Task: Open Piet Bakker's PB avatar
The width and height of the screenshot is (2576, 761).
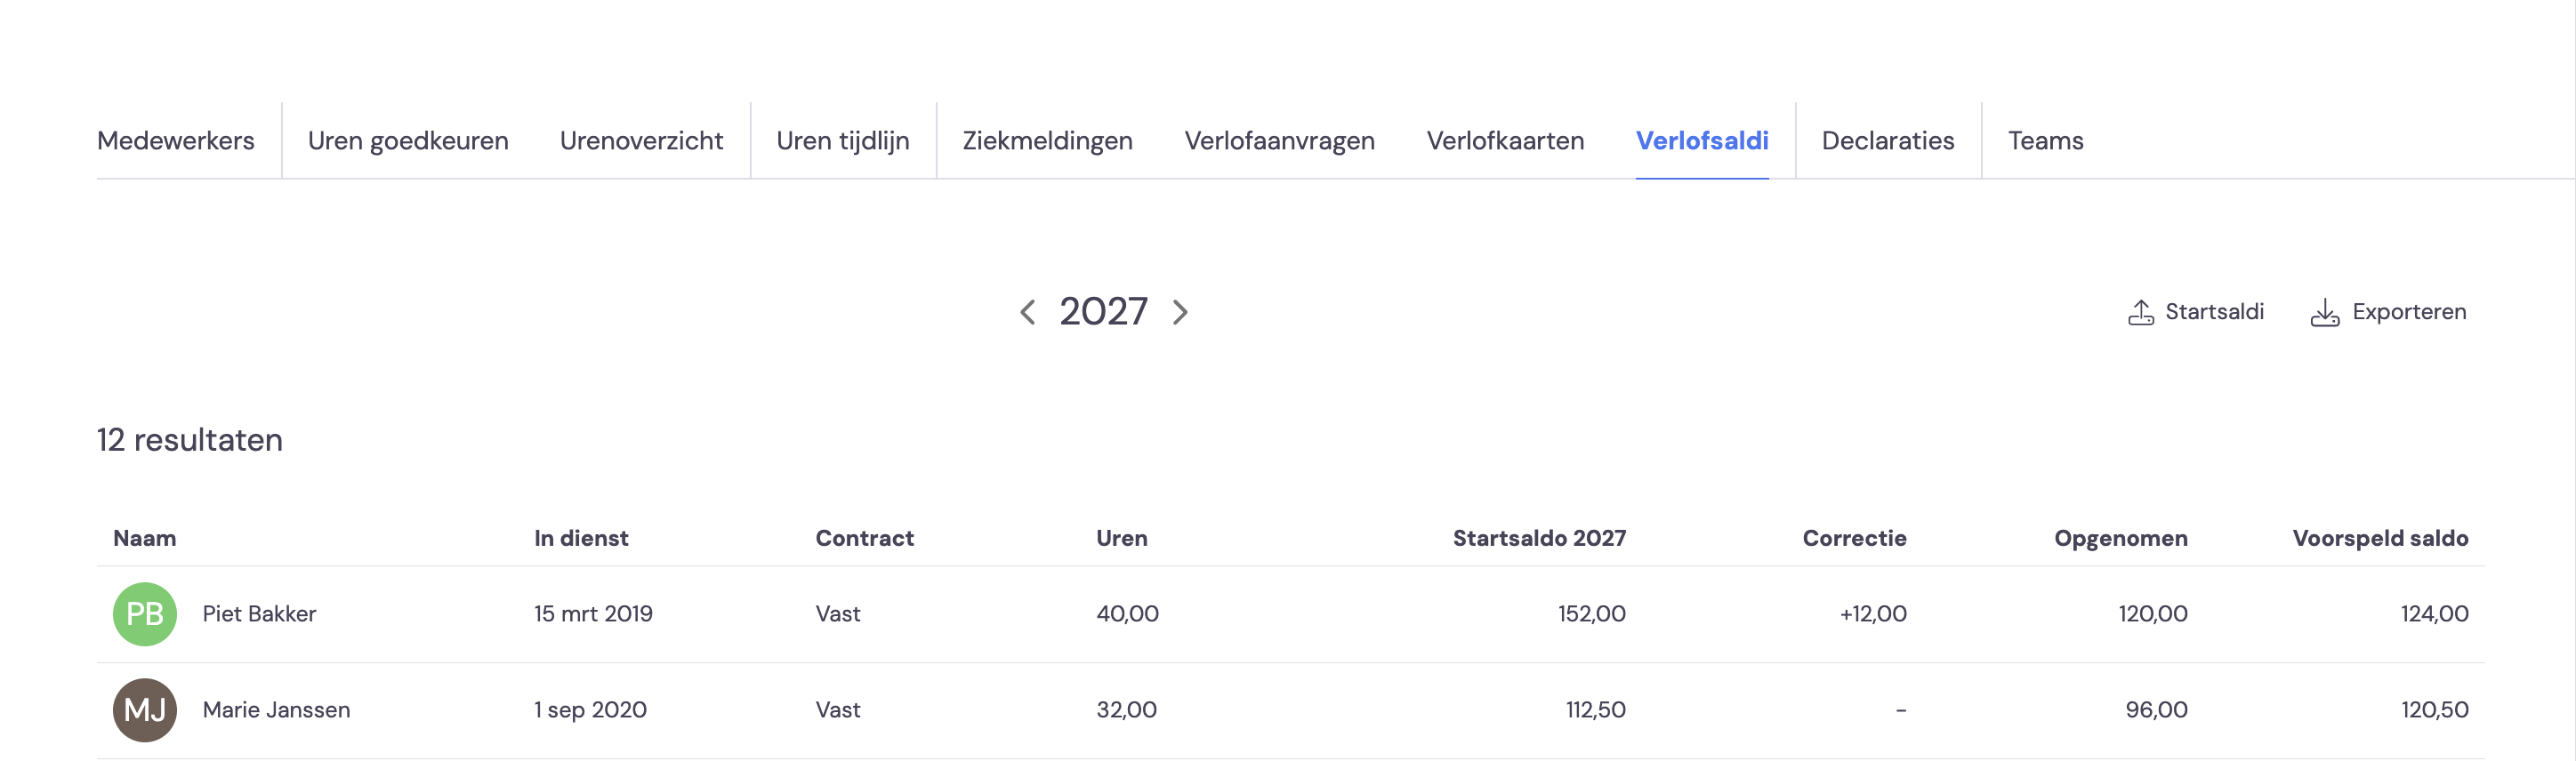Action: [x=145, y=613]
